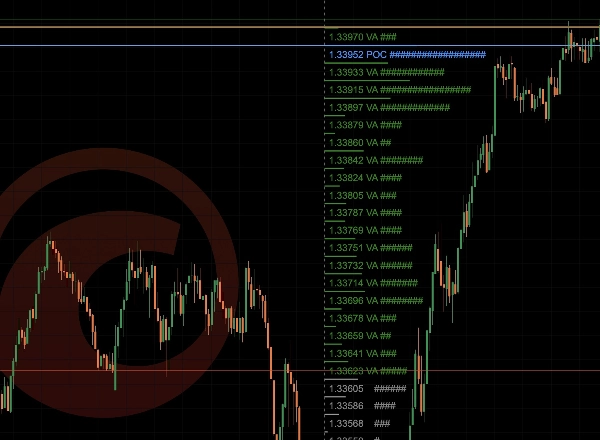Click the 1.33732 VA level
Viewport: 600px width, 440px height.
tap(370, 266)
